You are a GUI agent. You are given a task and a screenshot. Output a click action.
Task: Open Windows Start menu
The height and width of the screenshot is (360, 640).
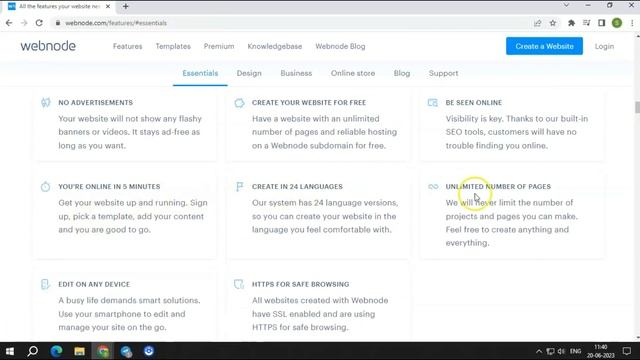10,351
